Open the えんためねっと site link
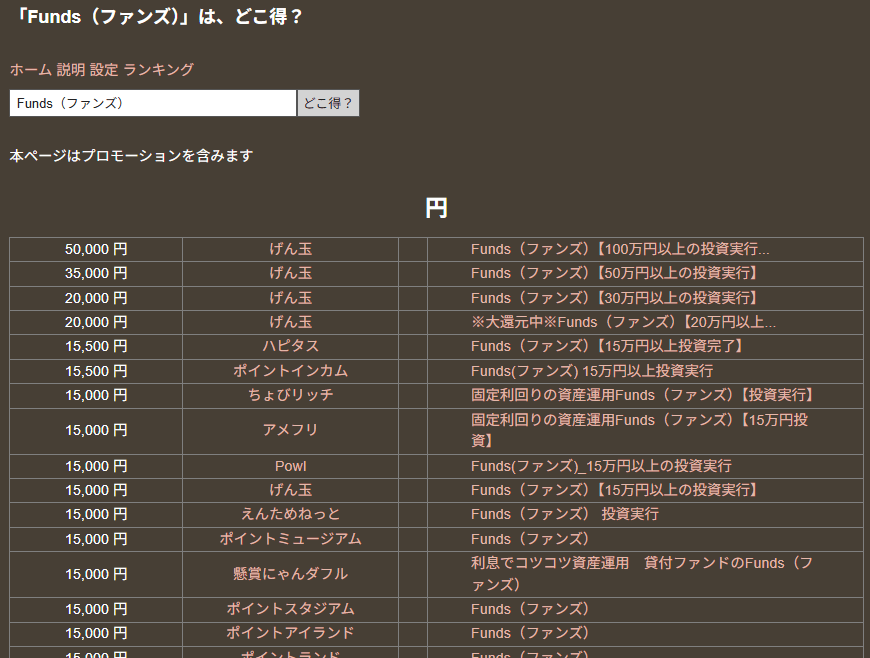The width and height of the screenshot is (870, 658). [290, 514]
